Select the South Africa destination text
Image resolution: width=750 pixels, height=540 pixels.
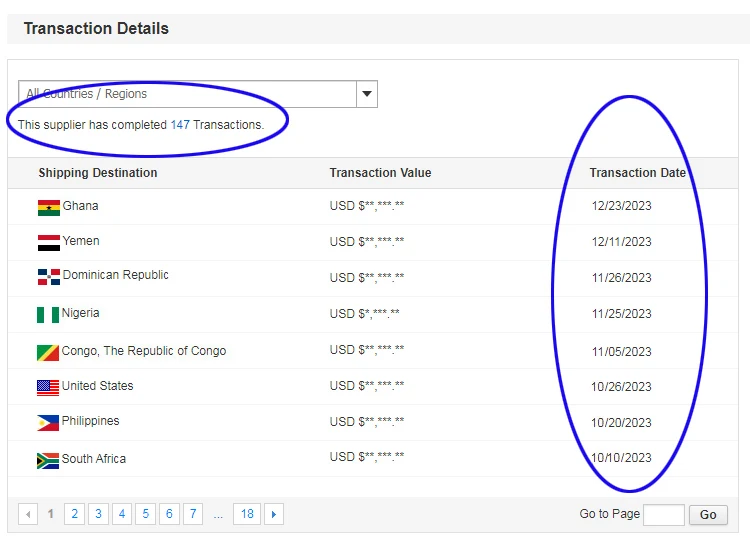tap(94, 459)
